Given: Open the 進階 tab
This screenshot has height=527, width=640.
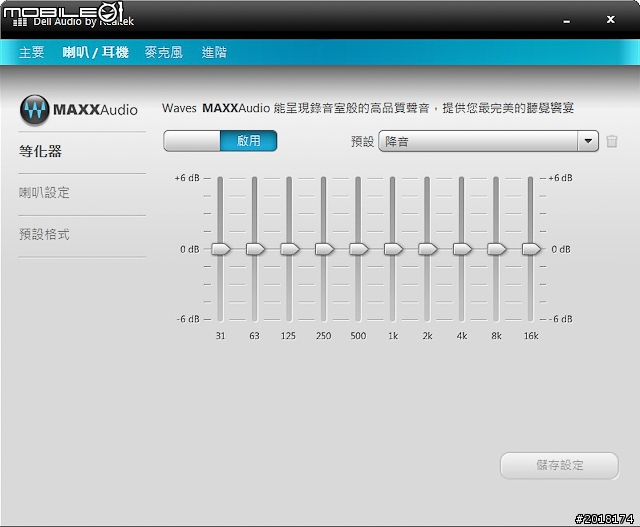Looking at the screenshot, I should (214, 52).
